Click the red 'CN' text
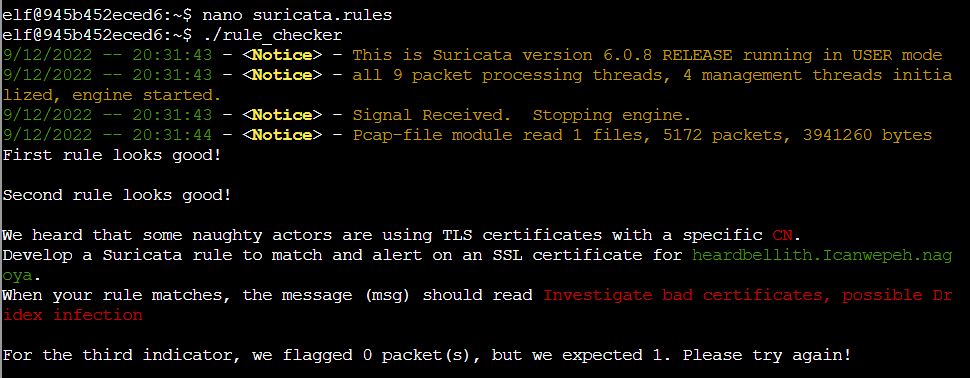The width and height of the screenshot is (970, 378). [x=783, y=235]
